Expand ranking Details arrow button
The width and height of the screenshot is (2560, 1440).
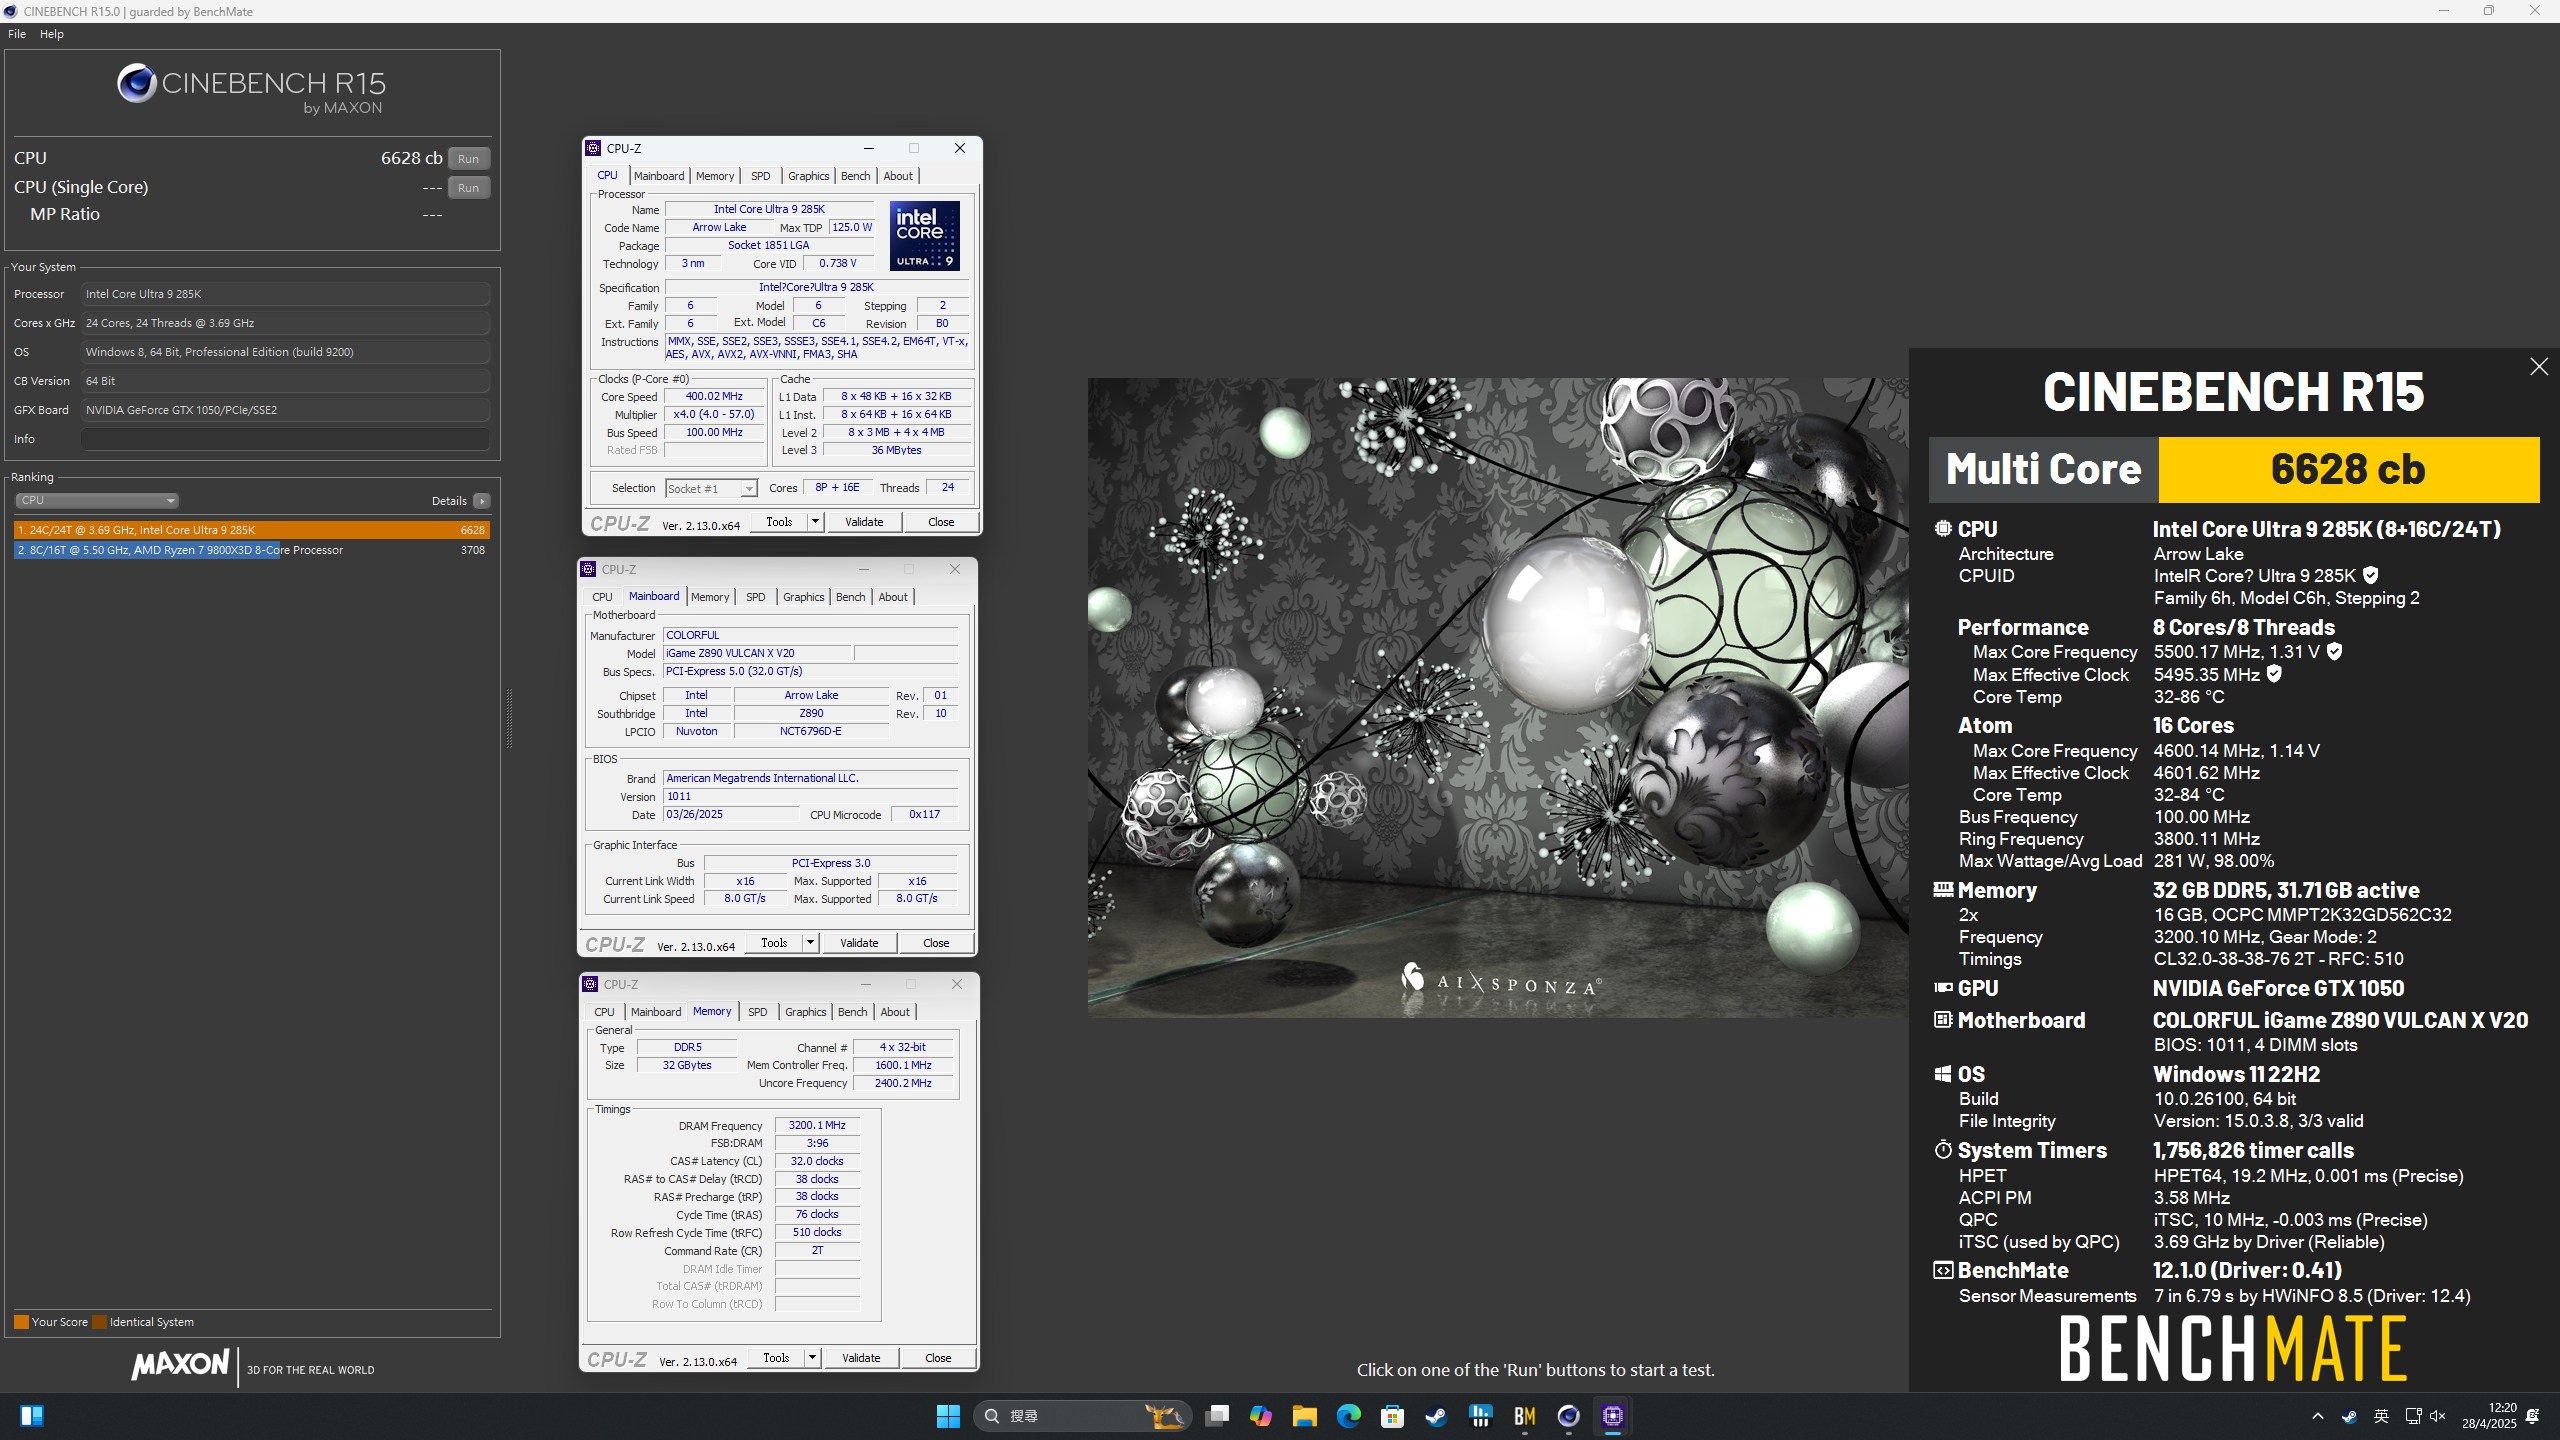(x=482, y=501)
